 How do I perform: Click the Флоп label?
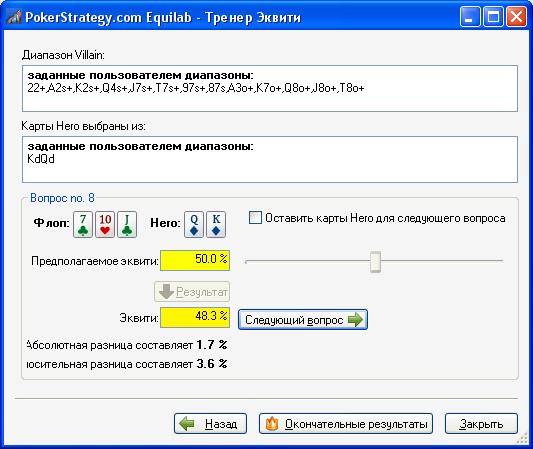(x=51, y=223)
